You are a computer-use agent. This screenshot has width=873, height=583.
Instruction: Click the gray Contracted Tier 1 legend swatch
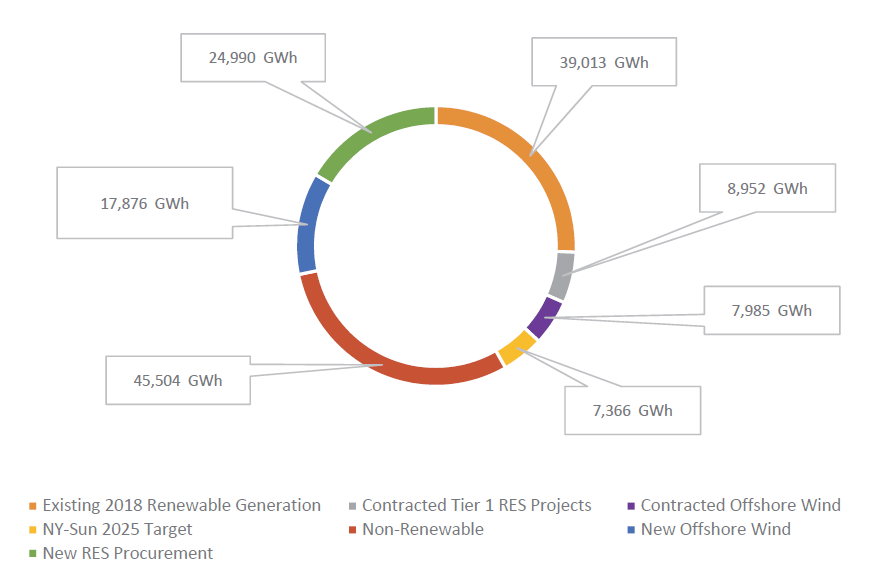pyautogui.click(x=353, y=506)
